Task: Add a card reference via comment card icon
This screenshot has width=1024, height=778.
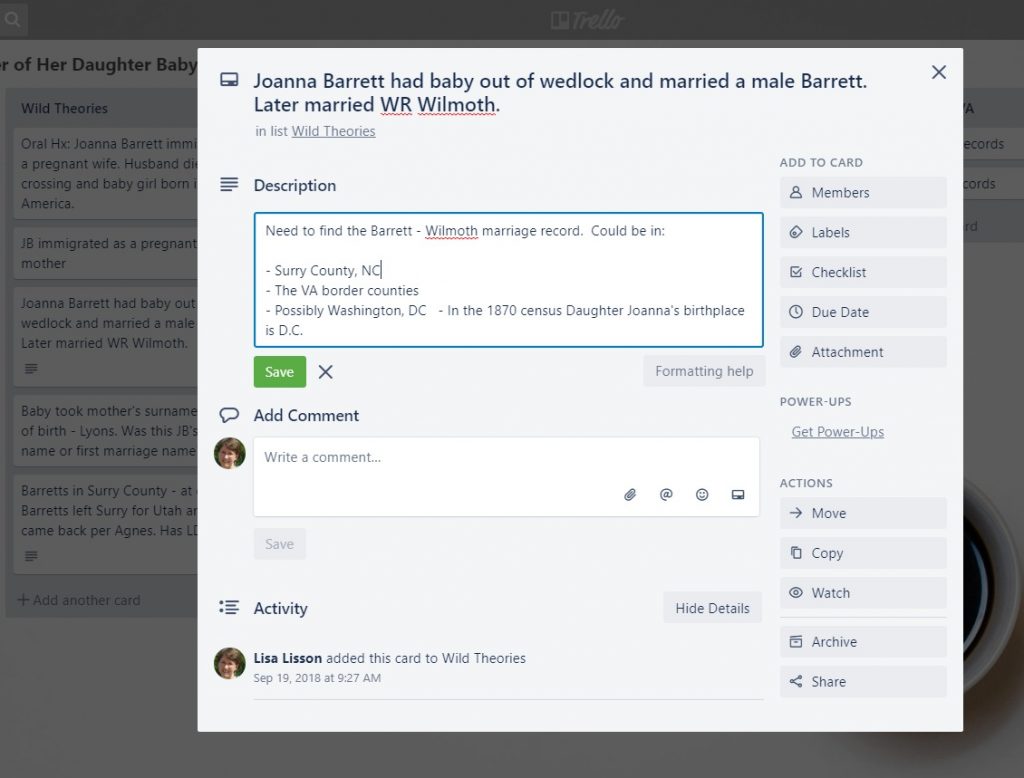Action: coord(738,494)
